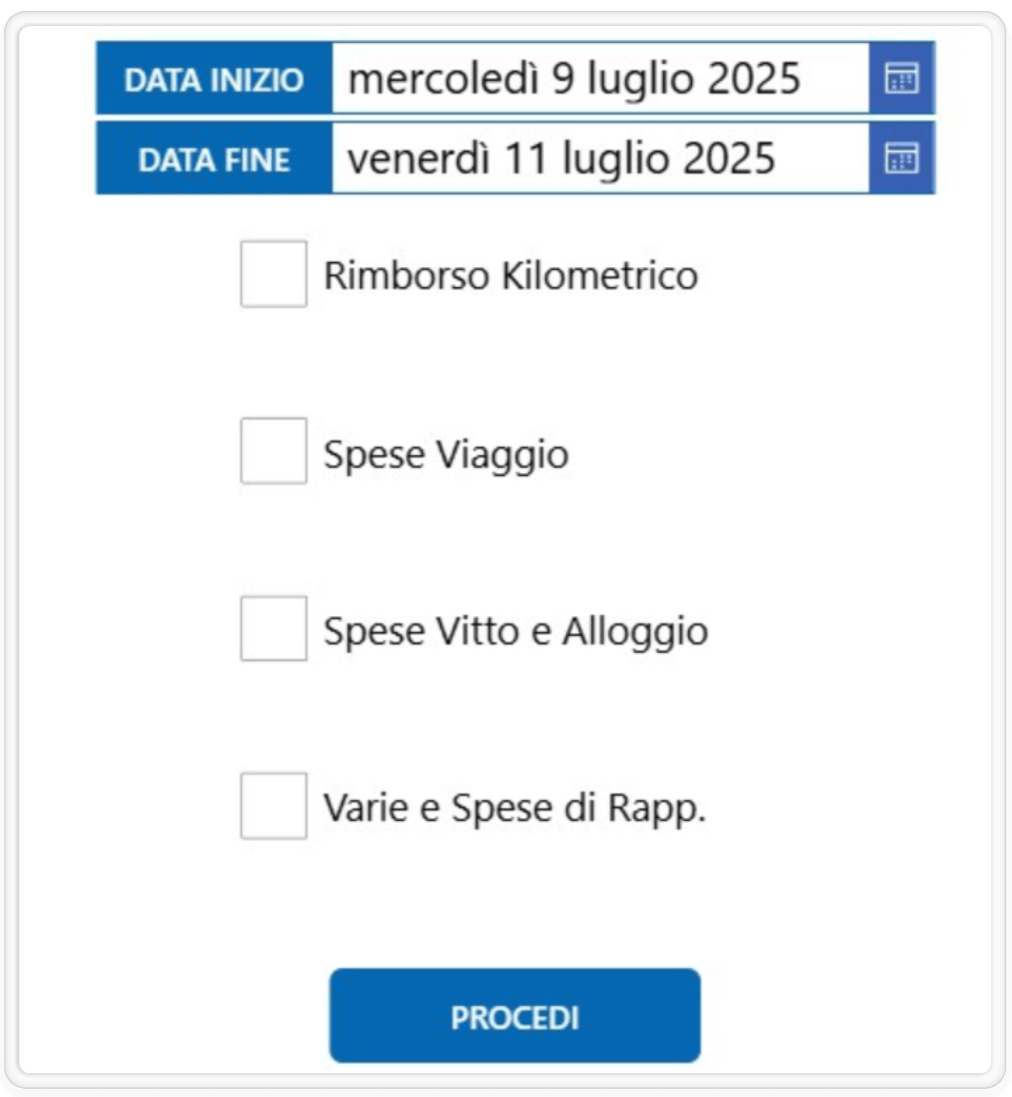Select the Varie e Spese di Rapp. checkbox
Viewport: 1012px width, 1097px height.
pos(273,806)
